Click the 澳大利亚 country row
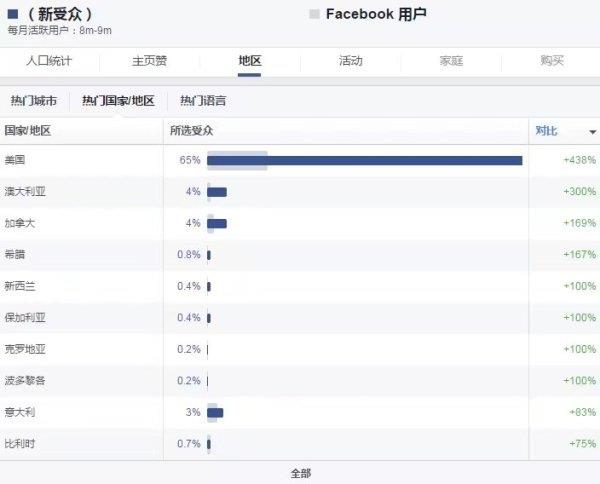 coord(25,191)
